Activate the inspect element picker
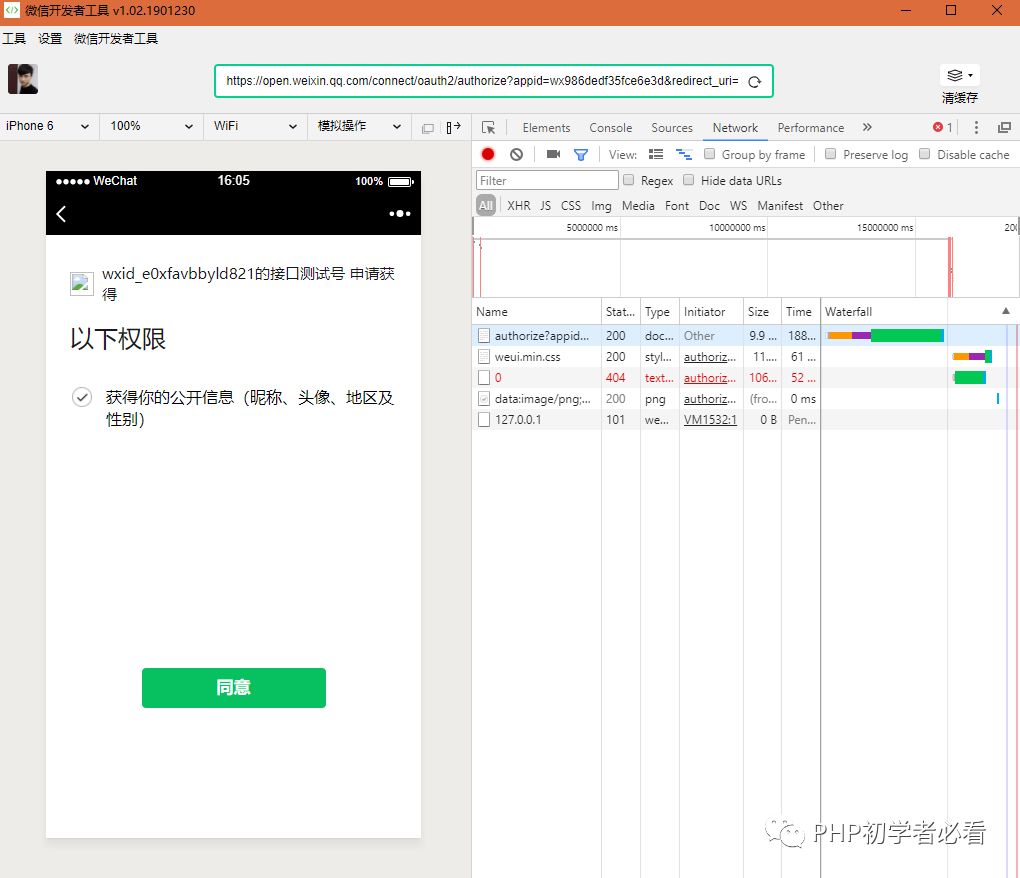Viewport: 1020px width, 878px height. click(489, 128)
